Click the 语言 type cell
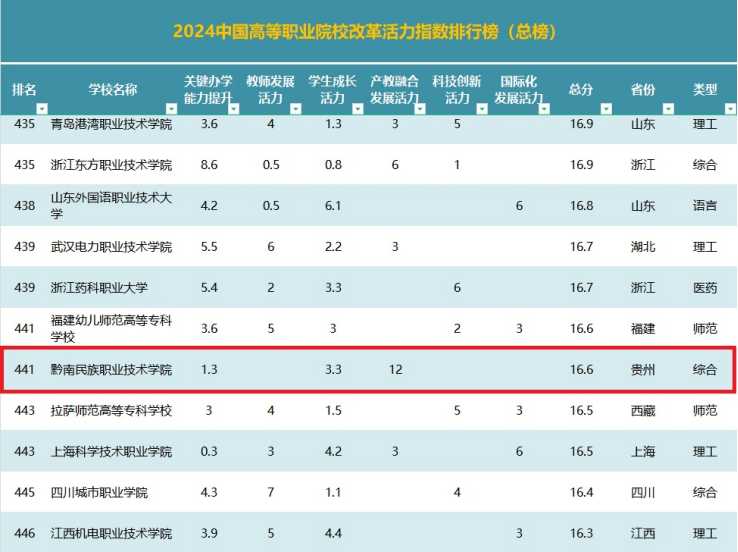This screenshot has height=552, width=738. (704, 206)
